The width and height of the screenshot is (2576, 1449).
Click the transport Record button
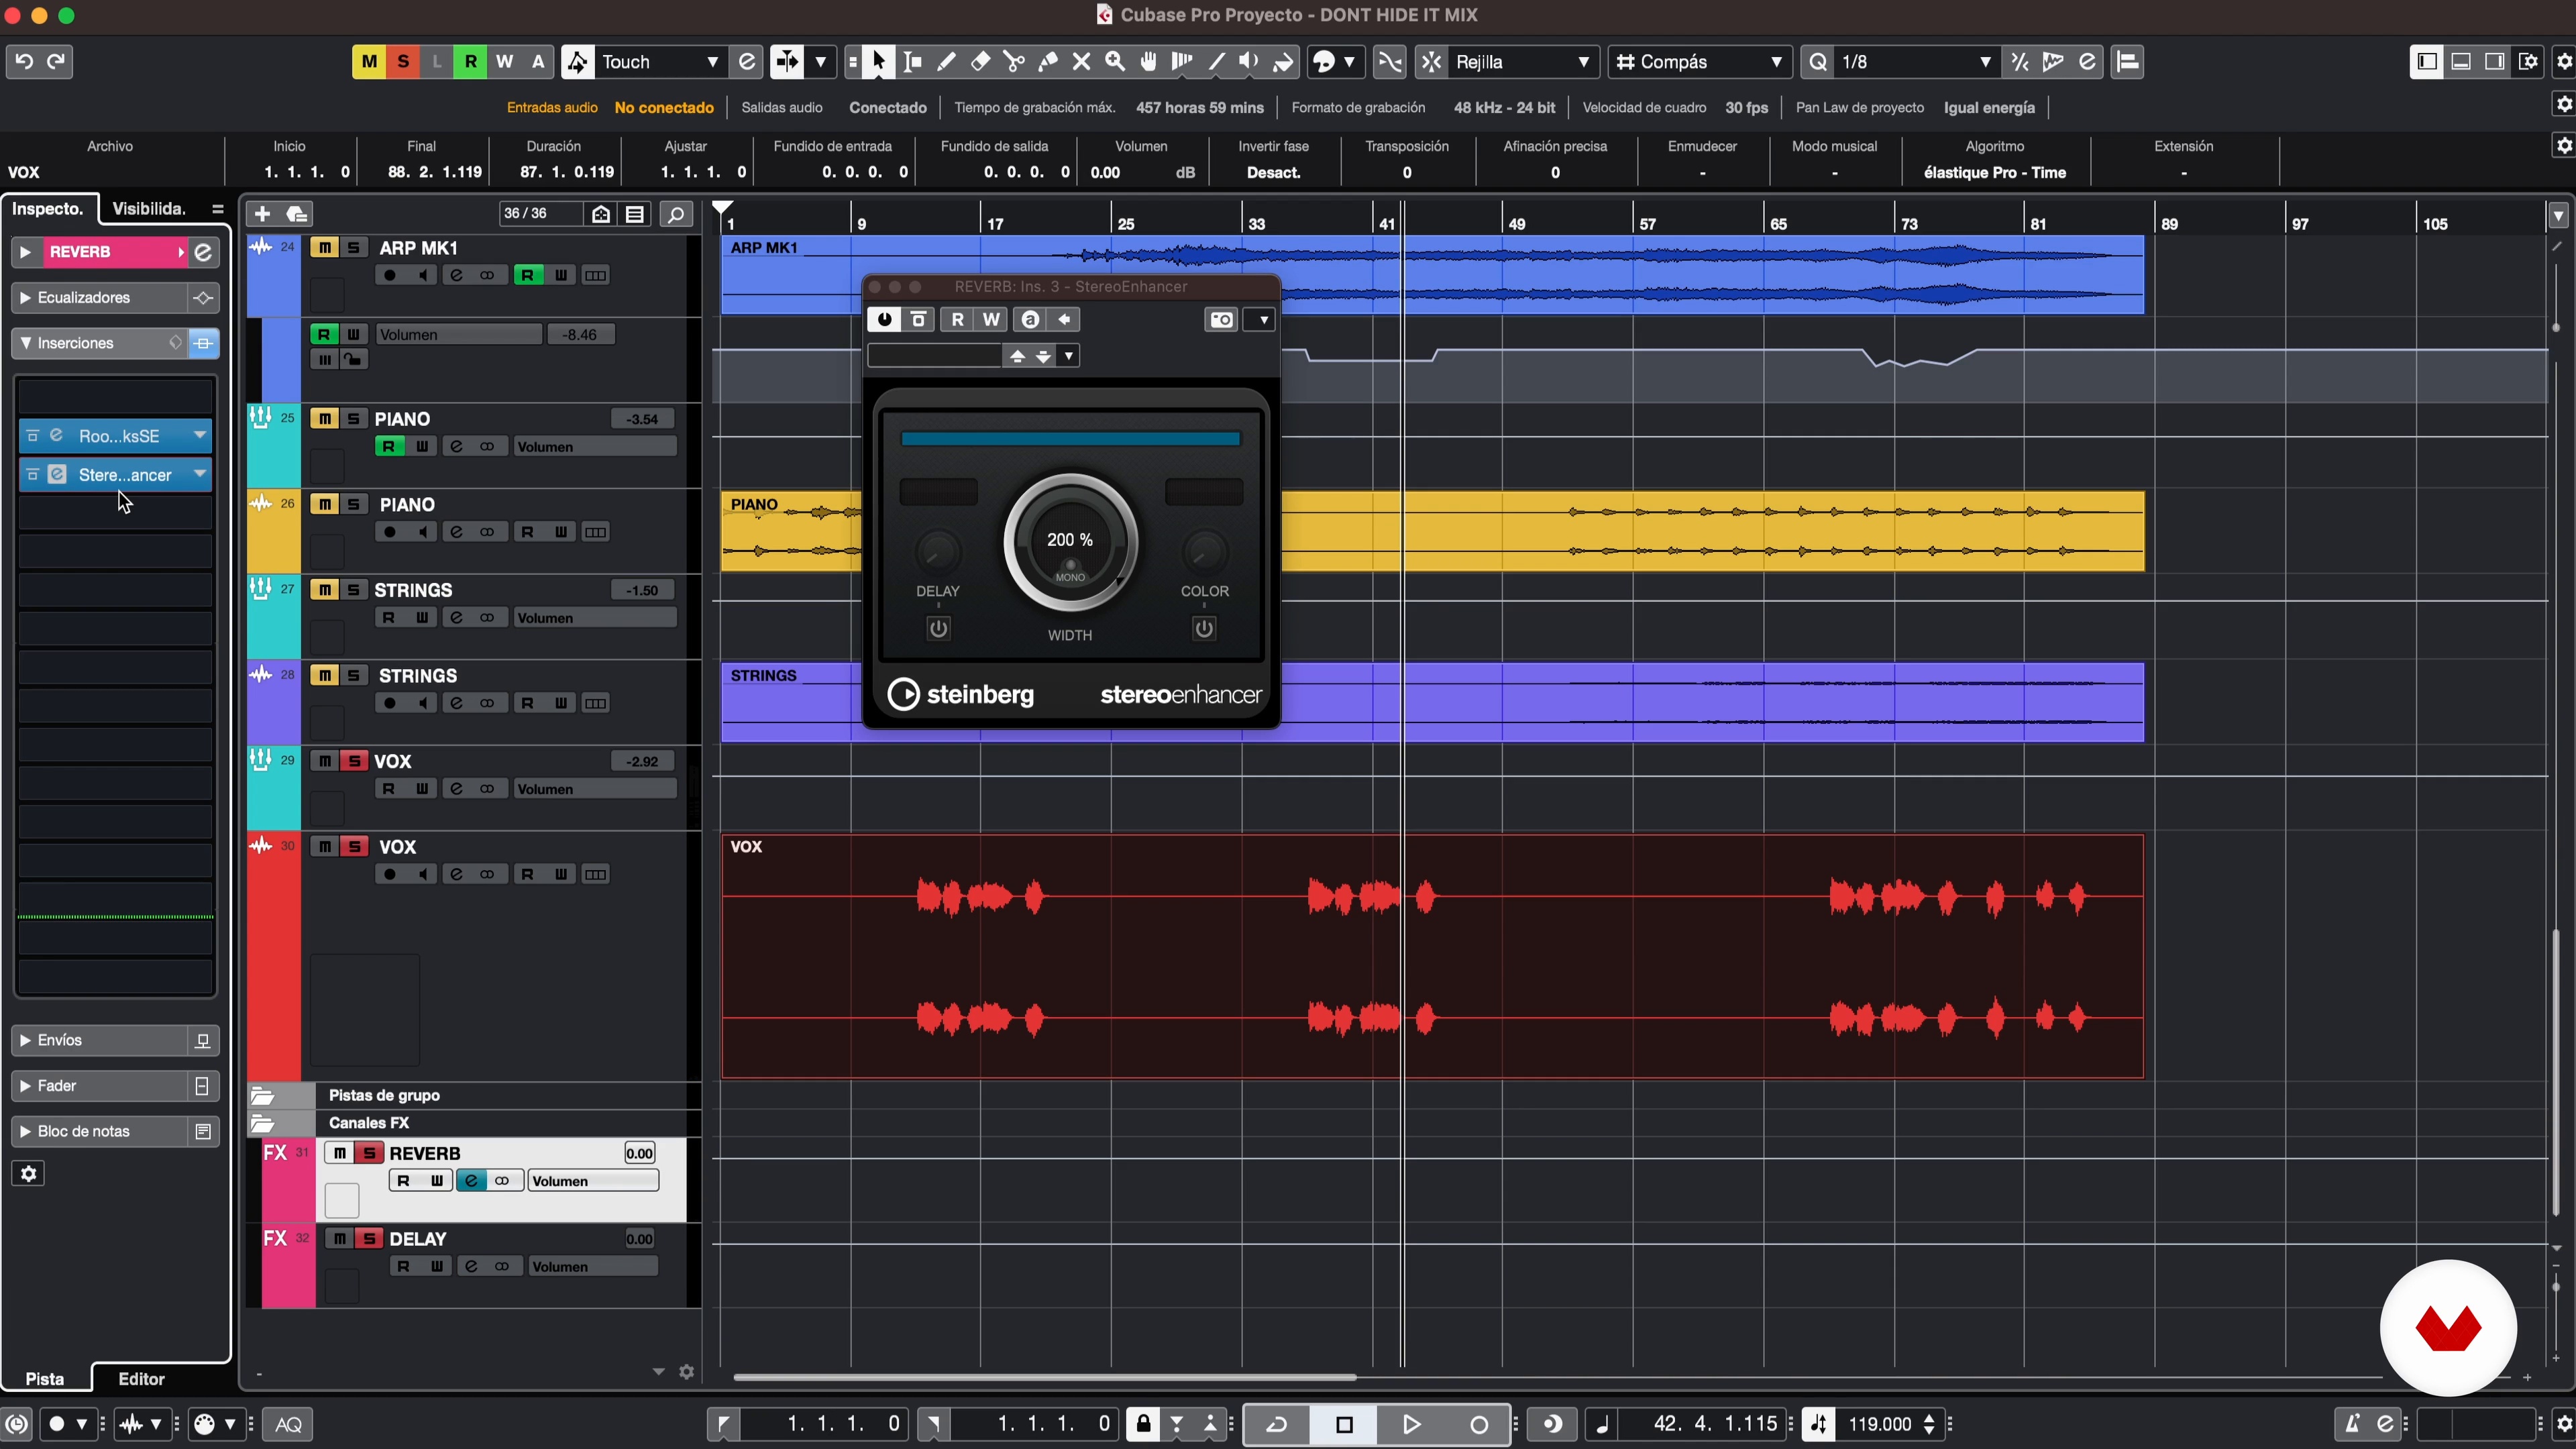click(x=1478, y=1424)
